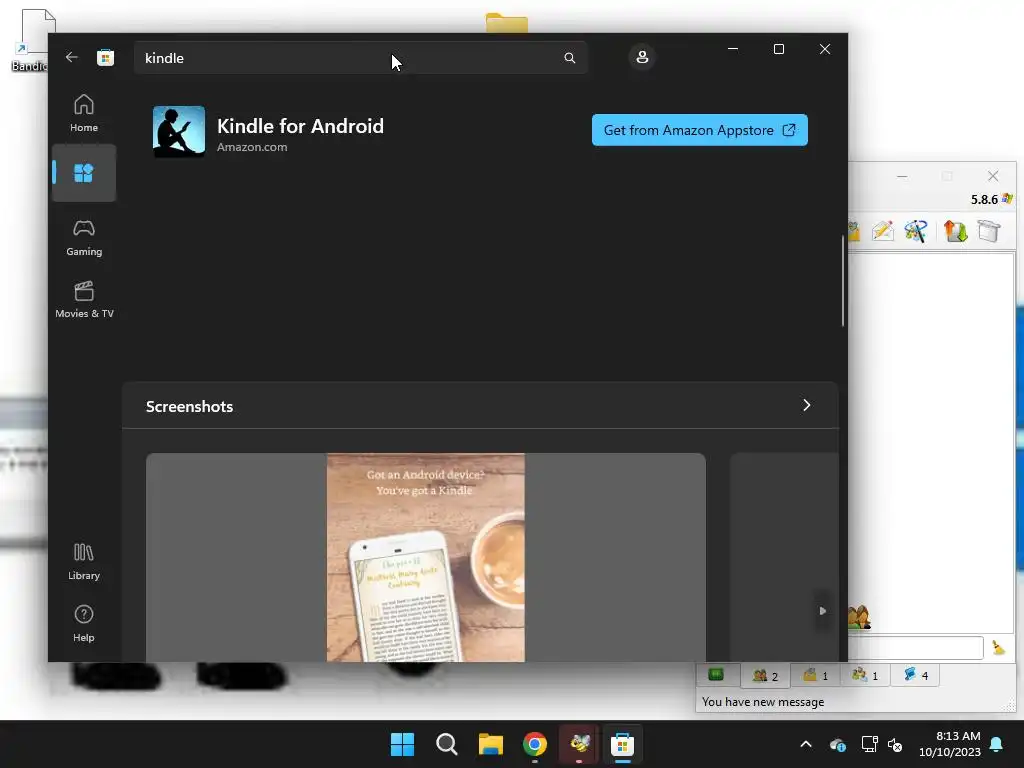Screen dimensions: 1024x768
Task: Click the search magnifier in the Store search box
Action: (x=569, y=58)
